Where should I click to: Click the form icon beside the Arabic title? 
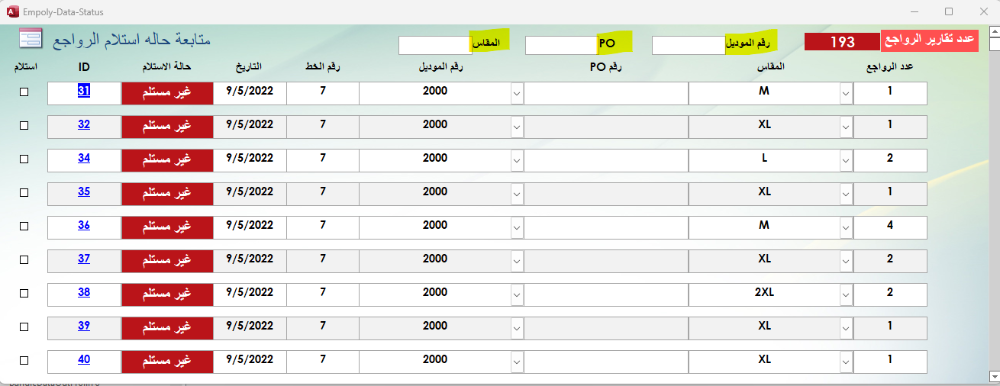[x=30, y=39]
